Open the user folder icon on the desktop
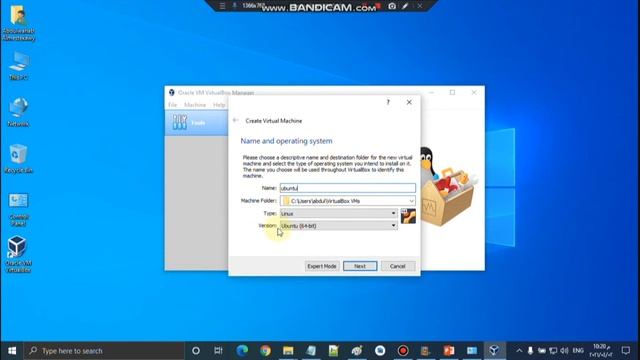 (18, 23)
